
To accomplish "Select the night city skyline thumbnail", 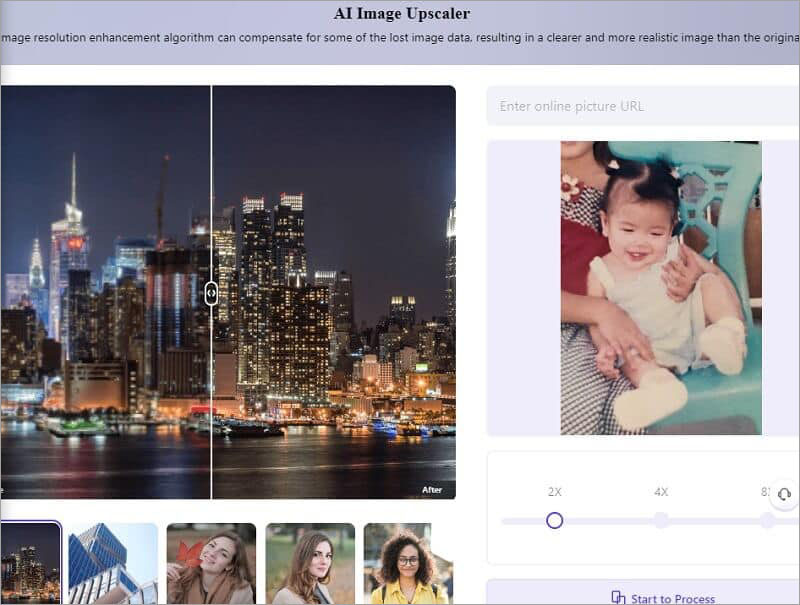I will [x=29, y=563].
